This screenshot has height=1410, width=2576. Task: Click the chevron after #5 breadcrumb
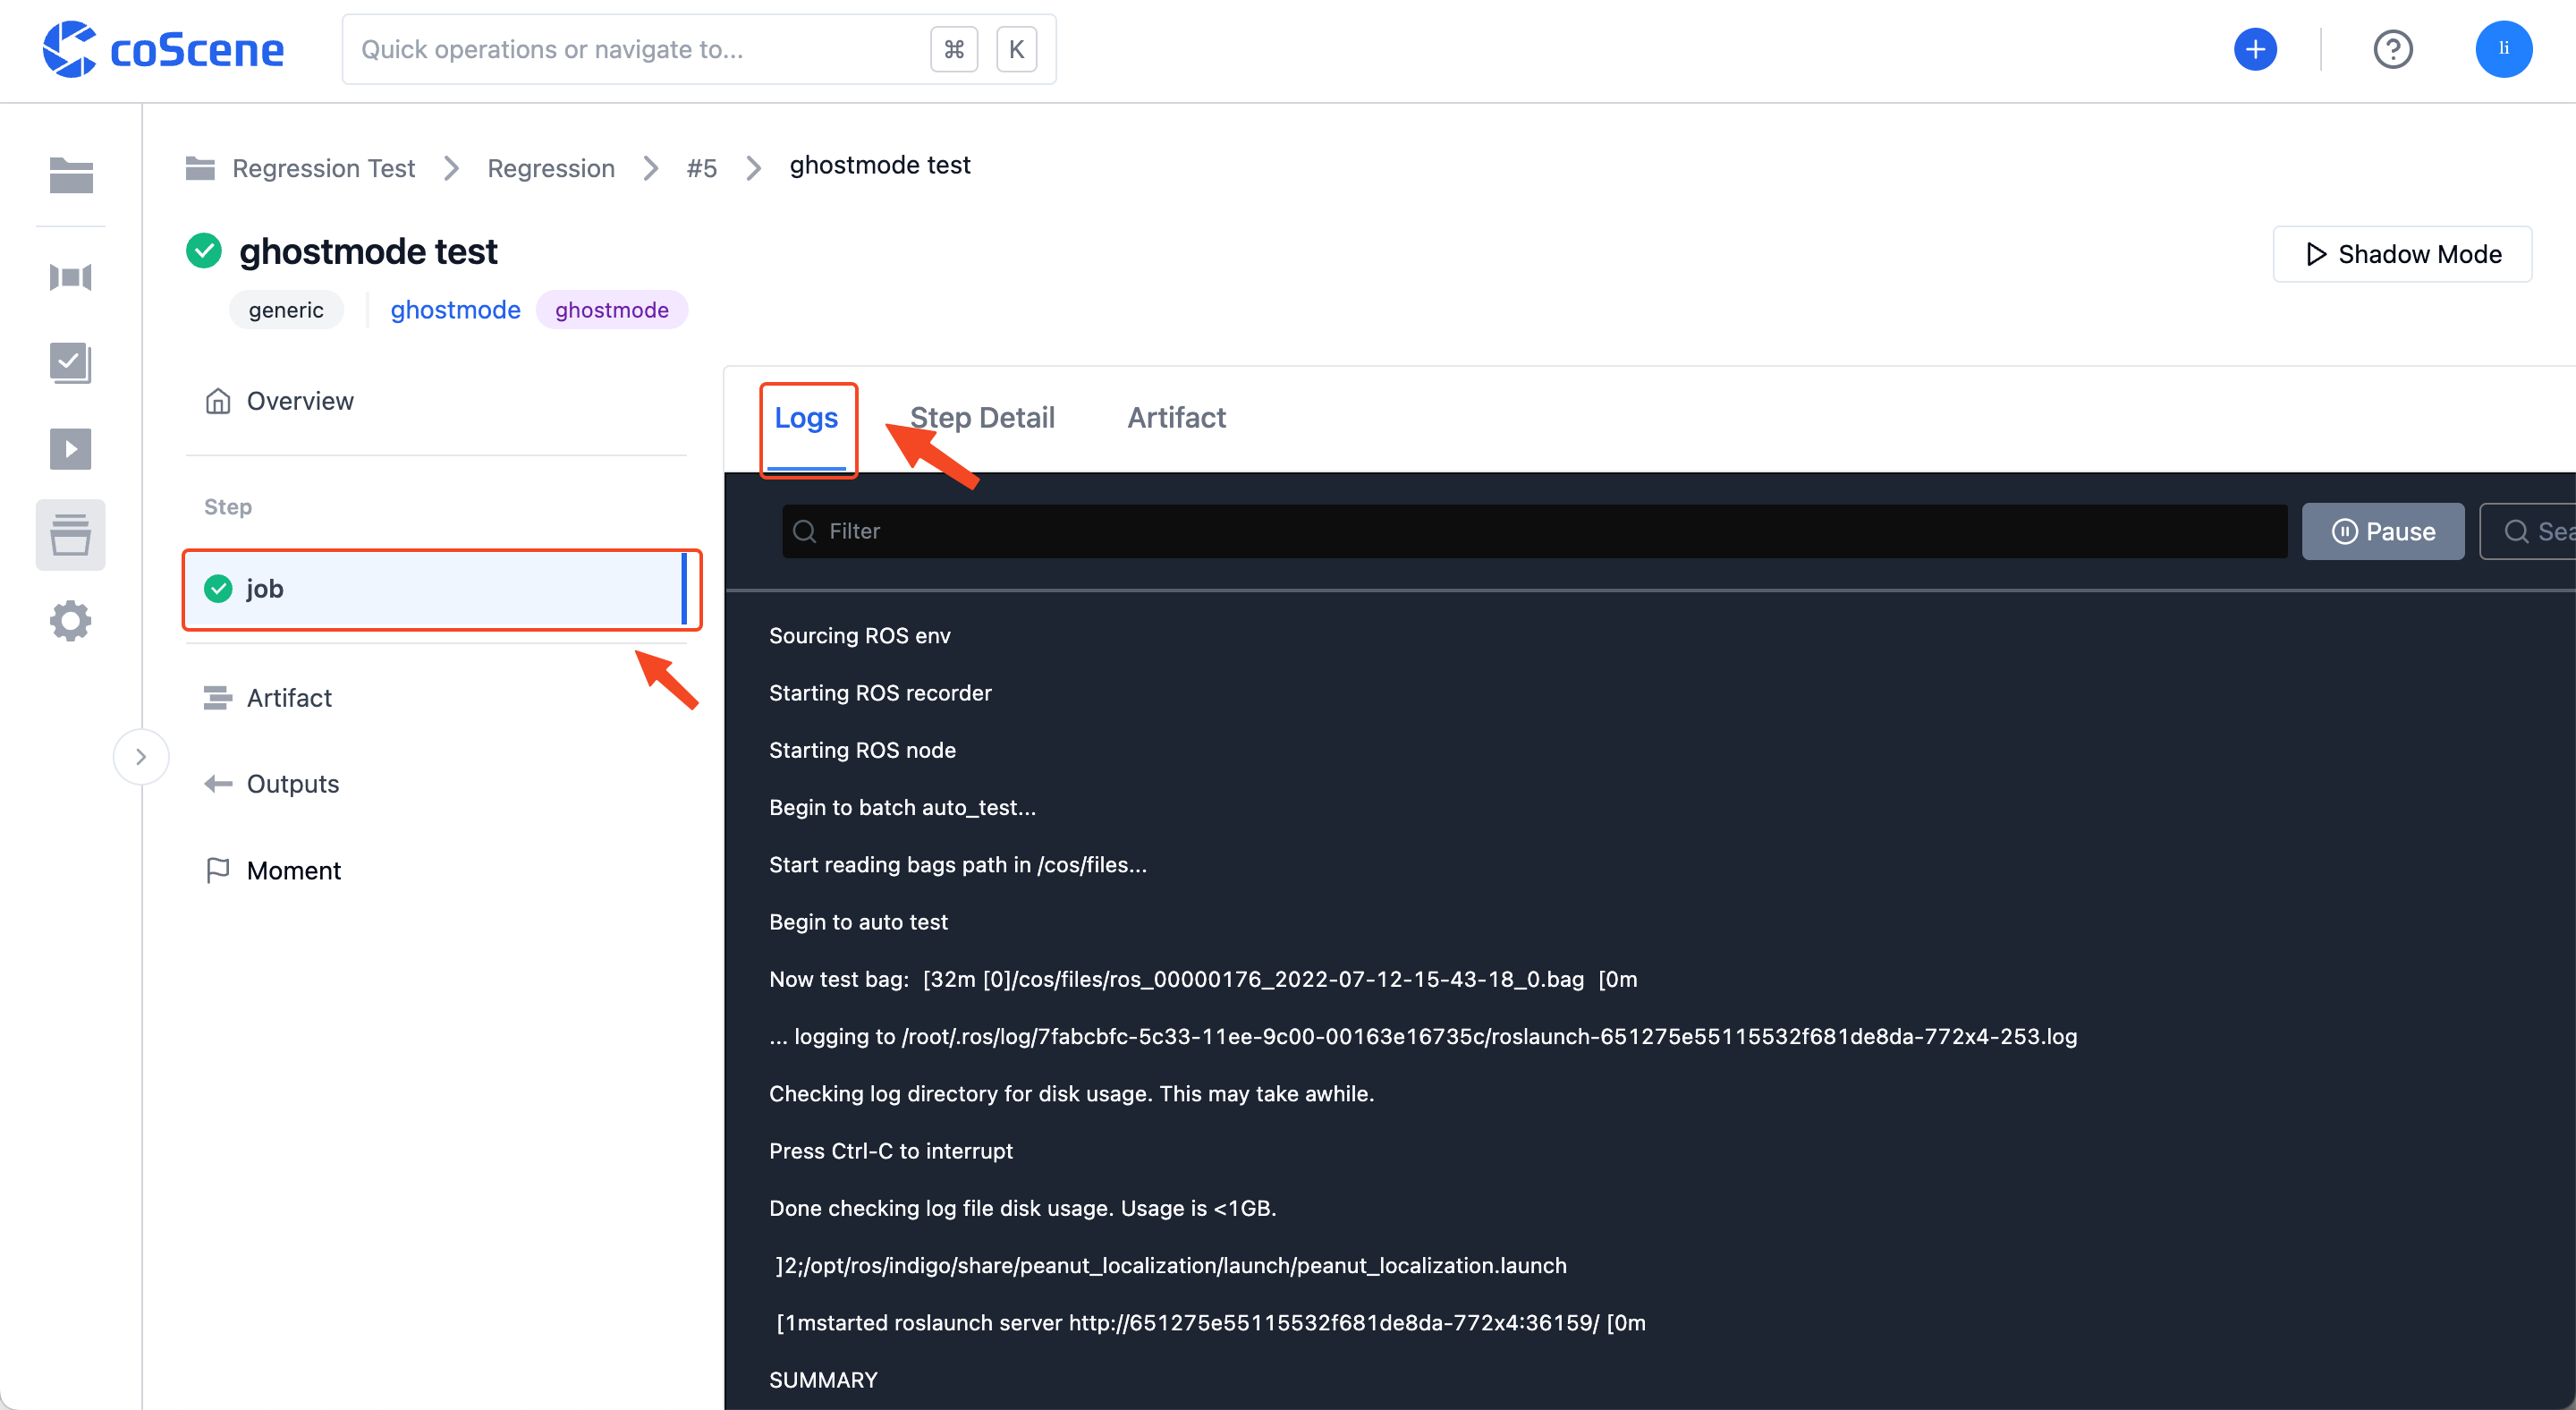pos(754,168)
